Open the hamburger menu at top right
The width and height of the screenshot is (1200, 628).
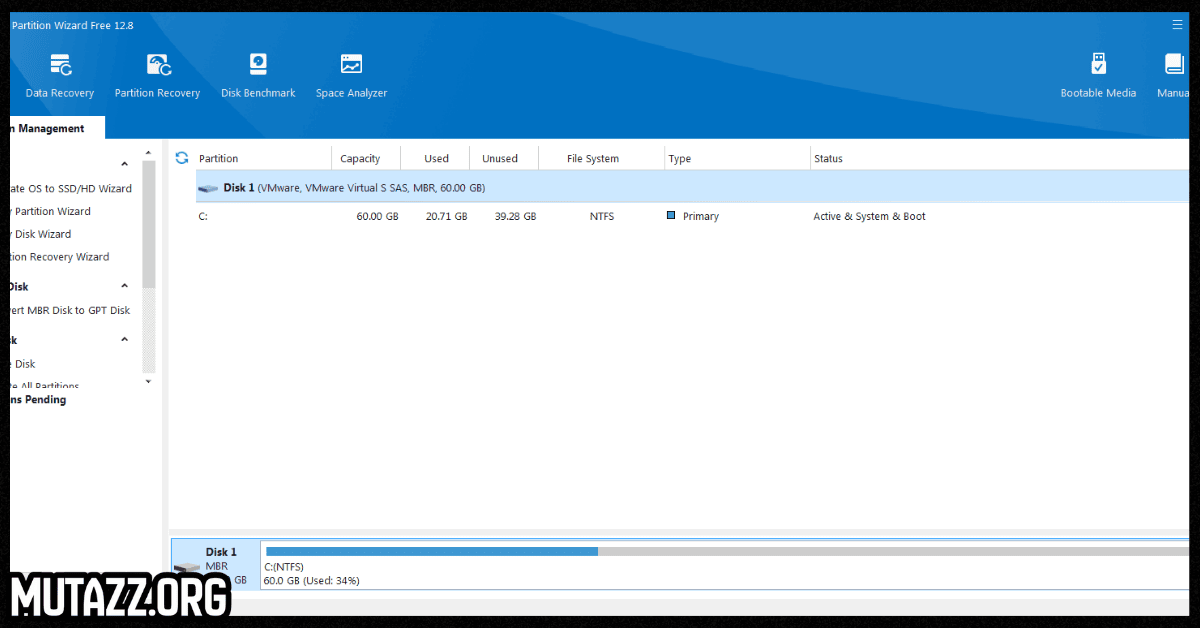coord(1177,24)
